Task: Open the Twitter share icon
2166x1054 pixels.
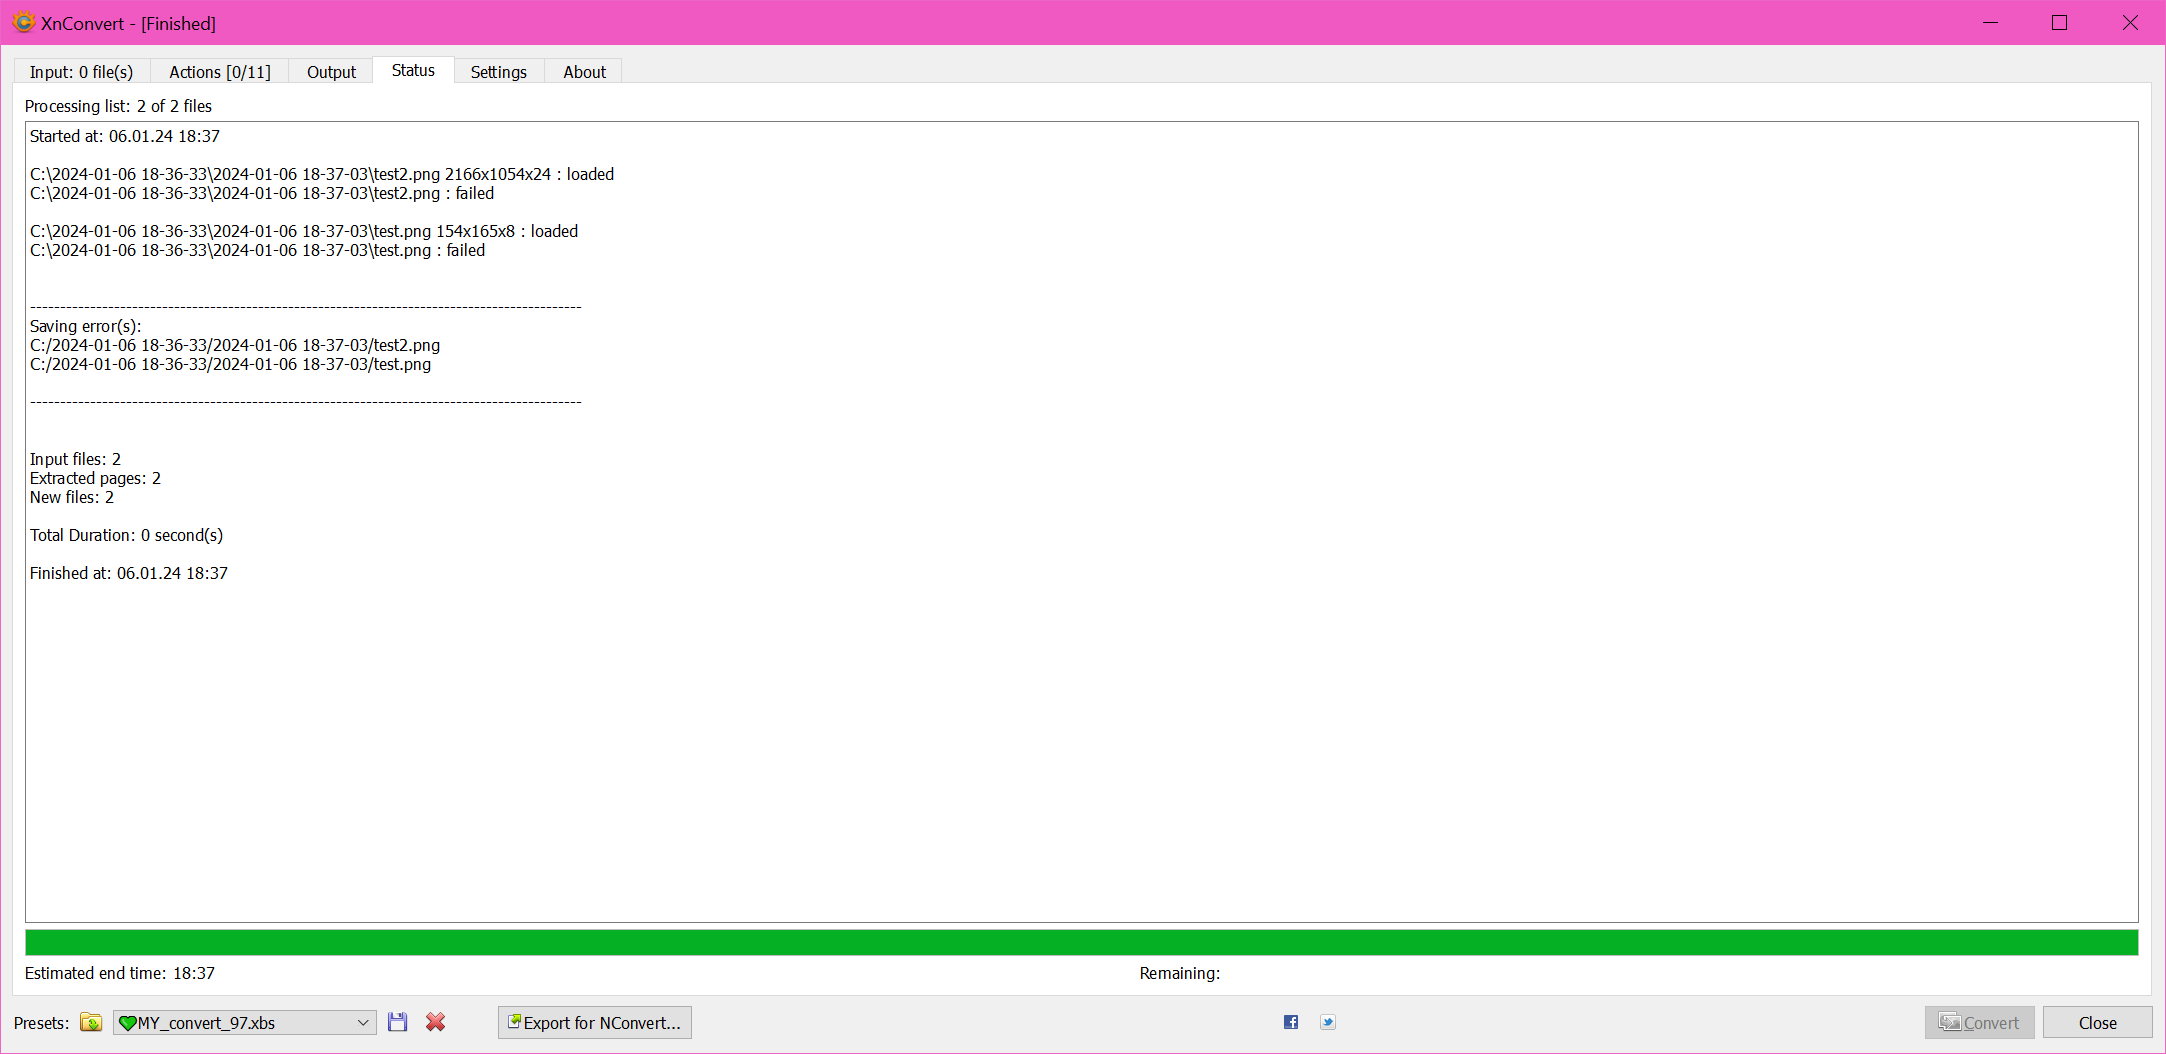Action: [x=1328, y=1022]
